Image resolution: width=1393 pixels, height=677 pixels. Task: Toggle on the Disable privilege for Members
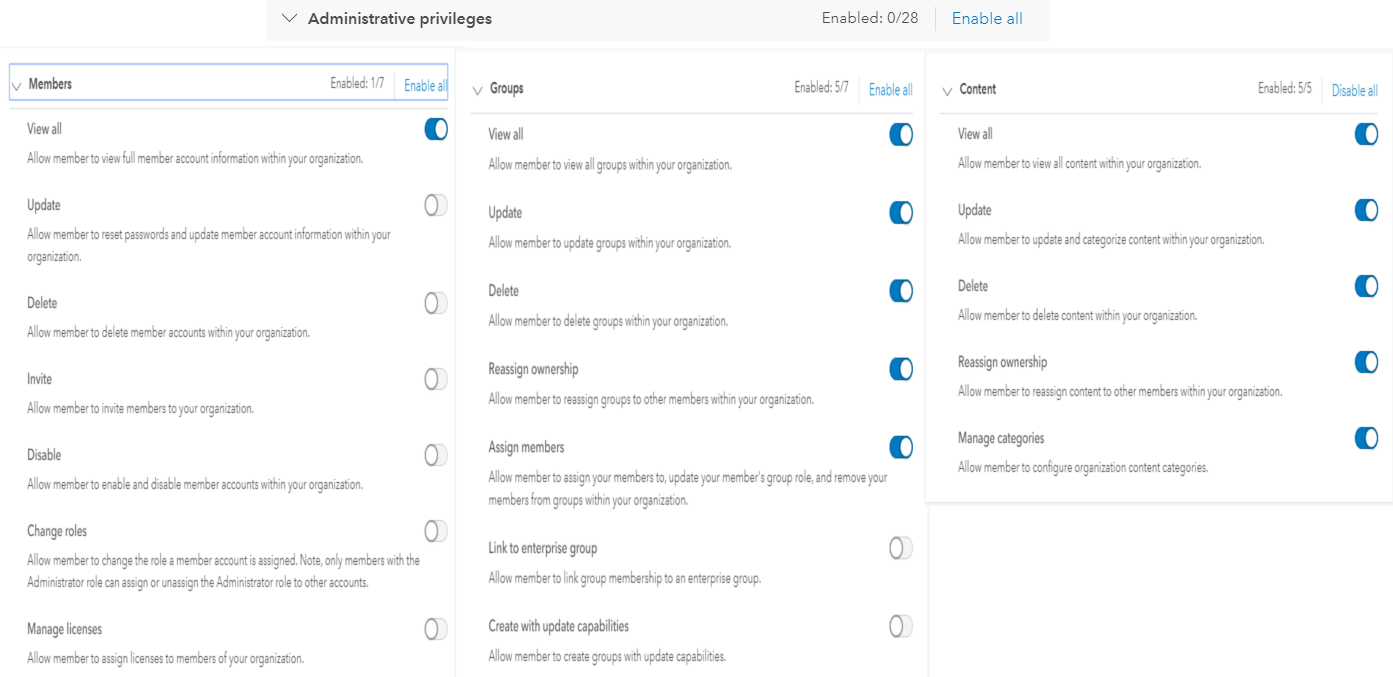click(435, 455)
